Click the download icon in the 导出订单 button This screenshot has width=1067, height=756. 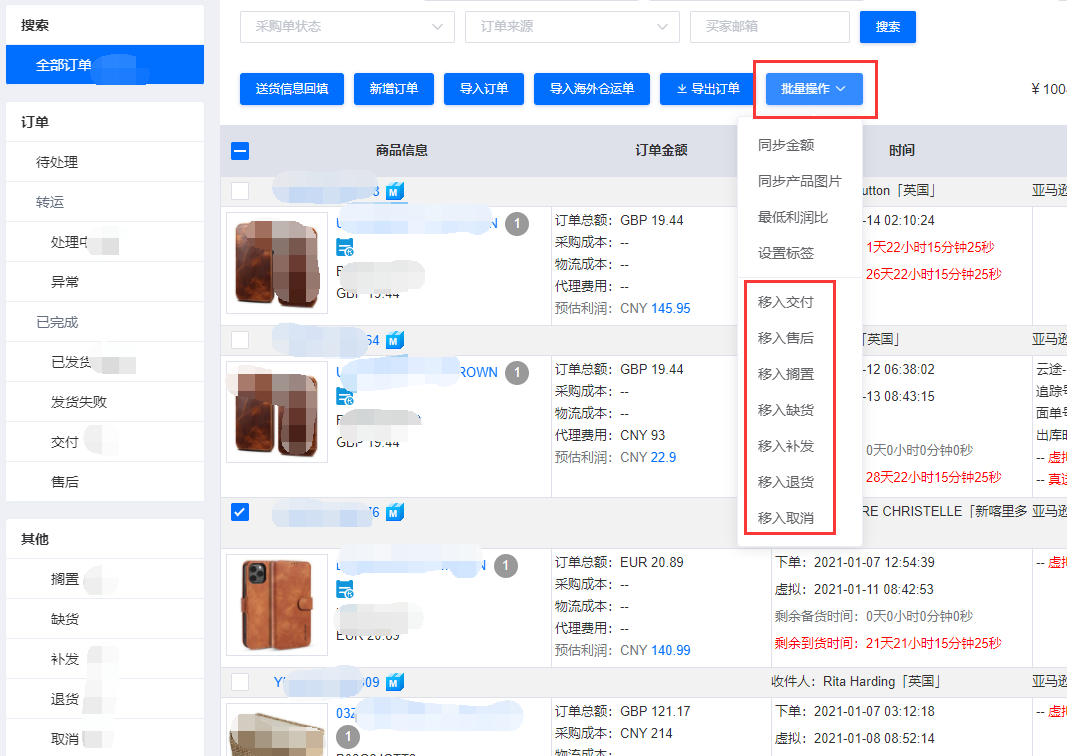(682, 89)
